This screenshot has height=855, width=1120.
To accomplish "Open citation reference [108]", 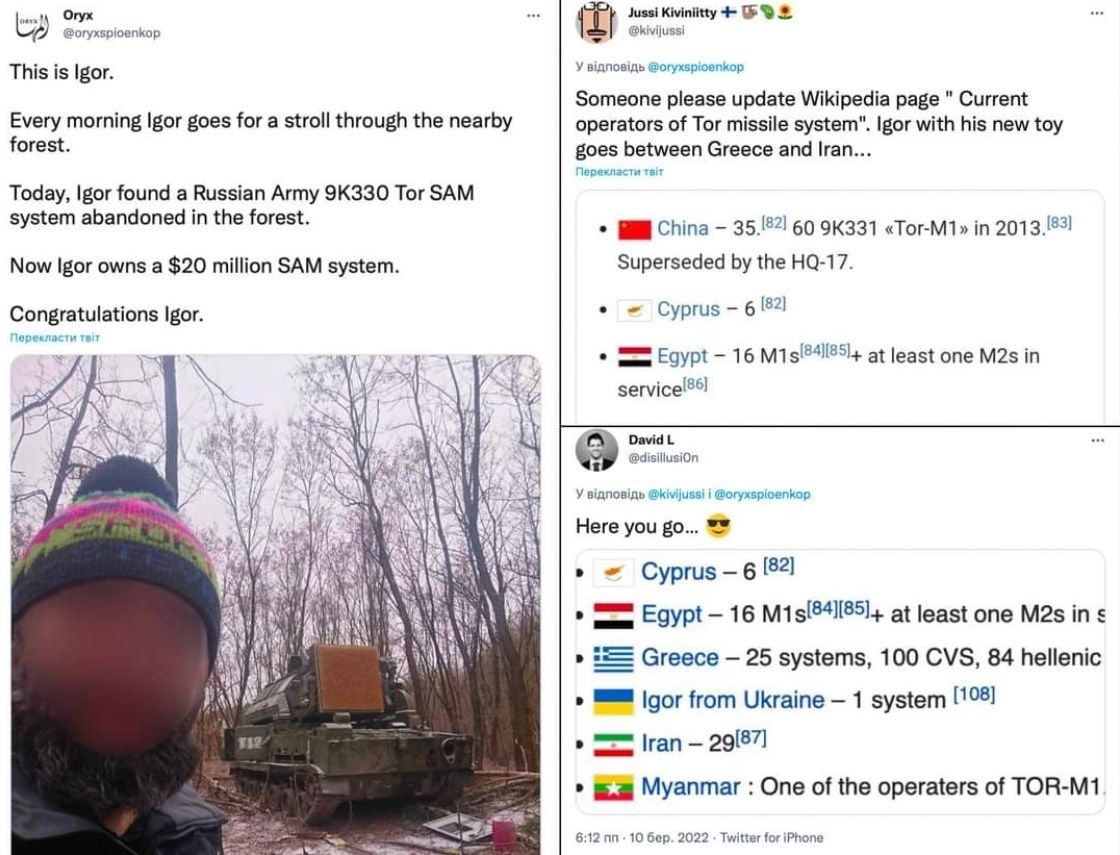I will click(974, 694).
